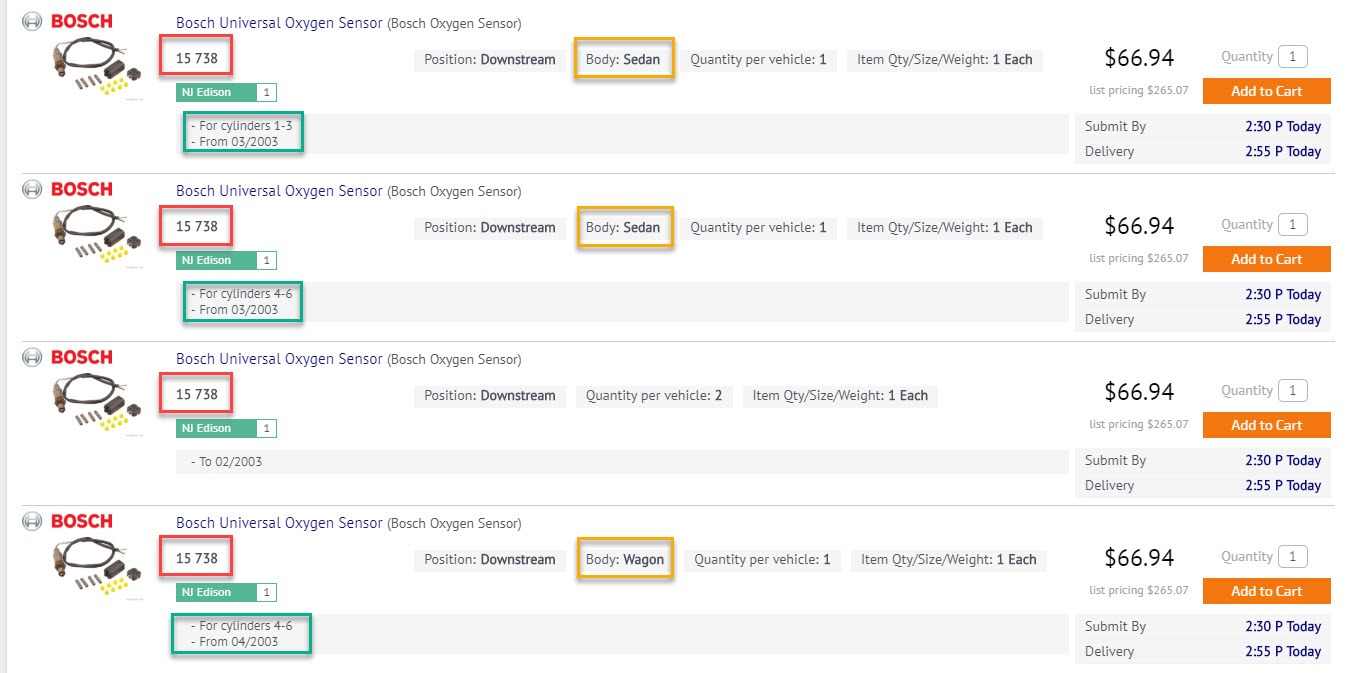
Task: Select part number 15 738 in the Wagon row
Action: point(197,558)
